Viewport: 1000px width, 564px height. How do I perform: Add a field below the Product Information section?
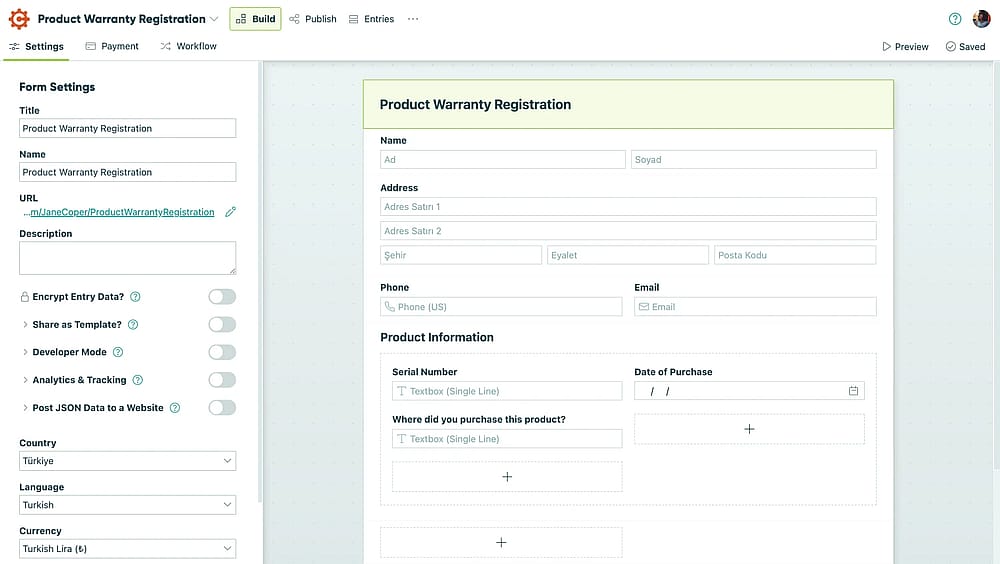click(x=501, y=542)
